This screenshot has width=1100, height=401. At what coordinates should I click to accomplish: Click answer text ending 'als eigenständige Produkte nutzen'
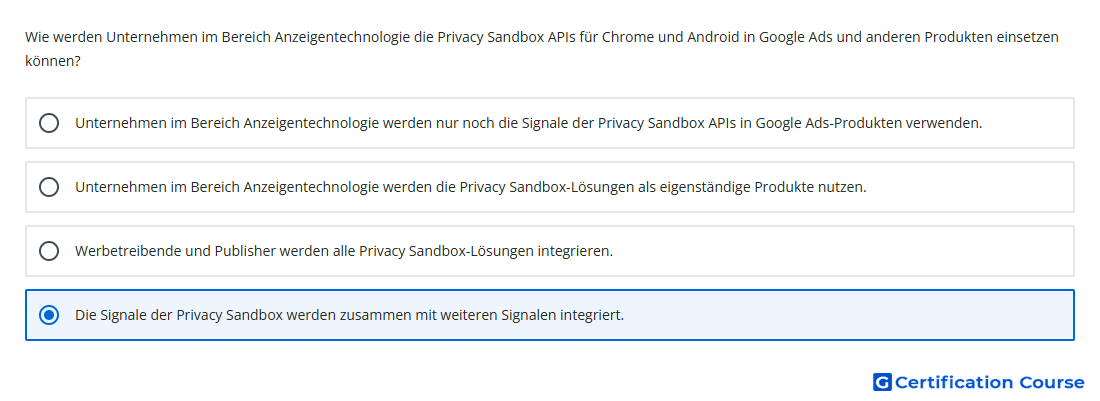click(x=471, y=187)
